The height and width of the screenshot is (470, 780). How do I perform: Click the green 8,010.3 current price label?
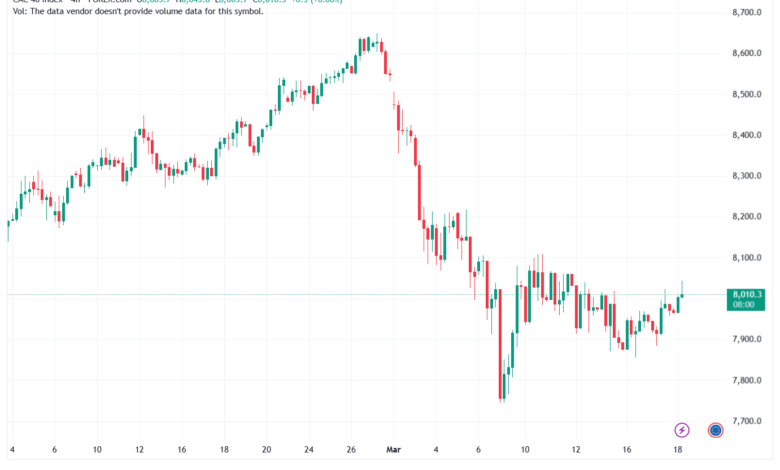746,299
